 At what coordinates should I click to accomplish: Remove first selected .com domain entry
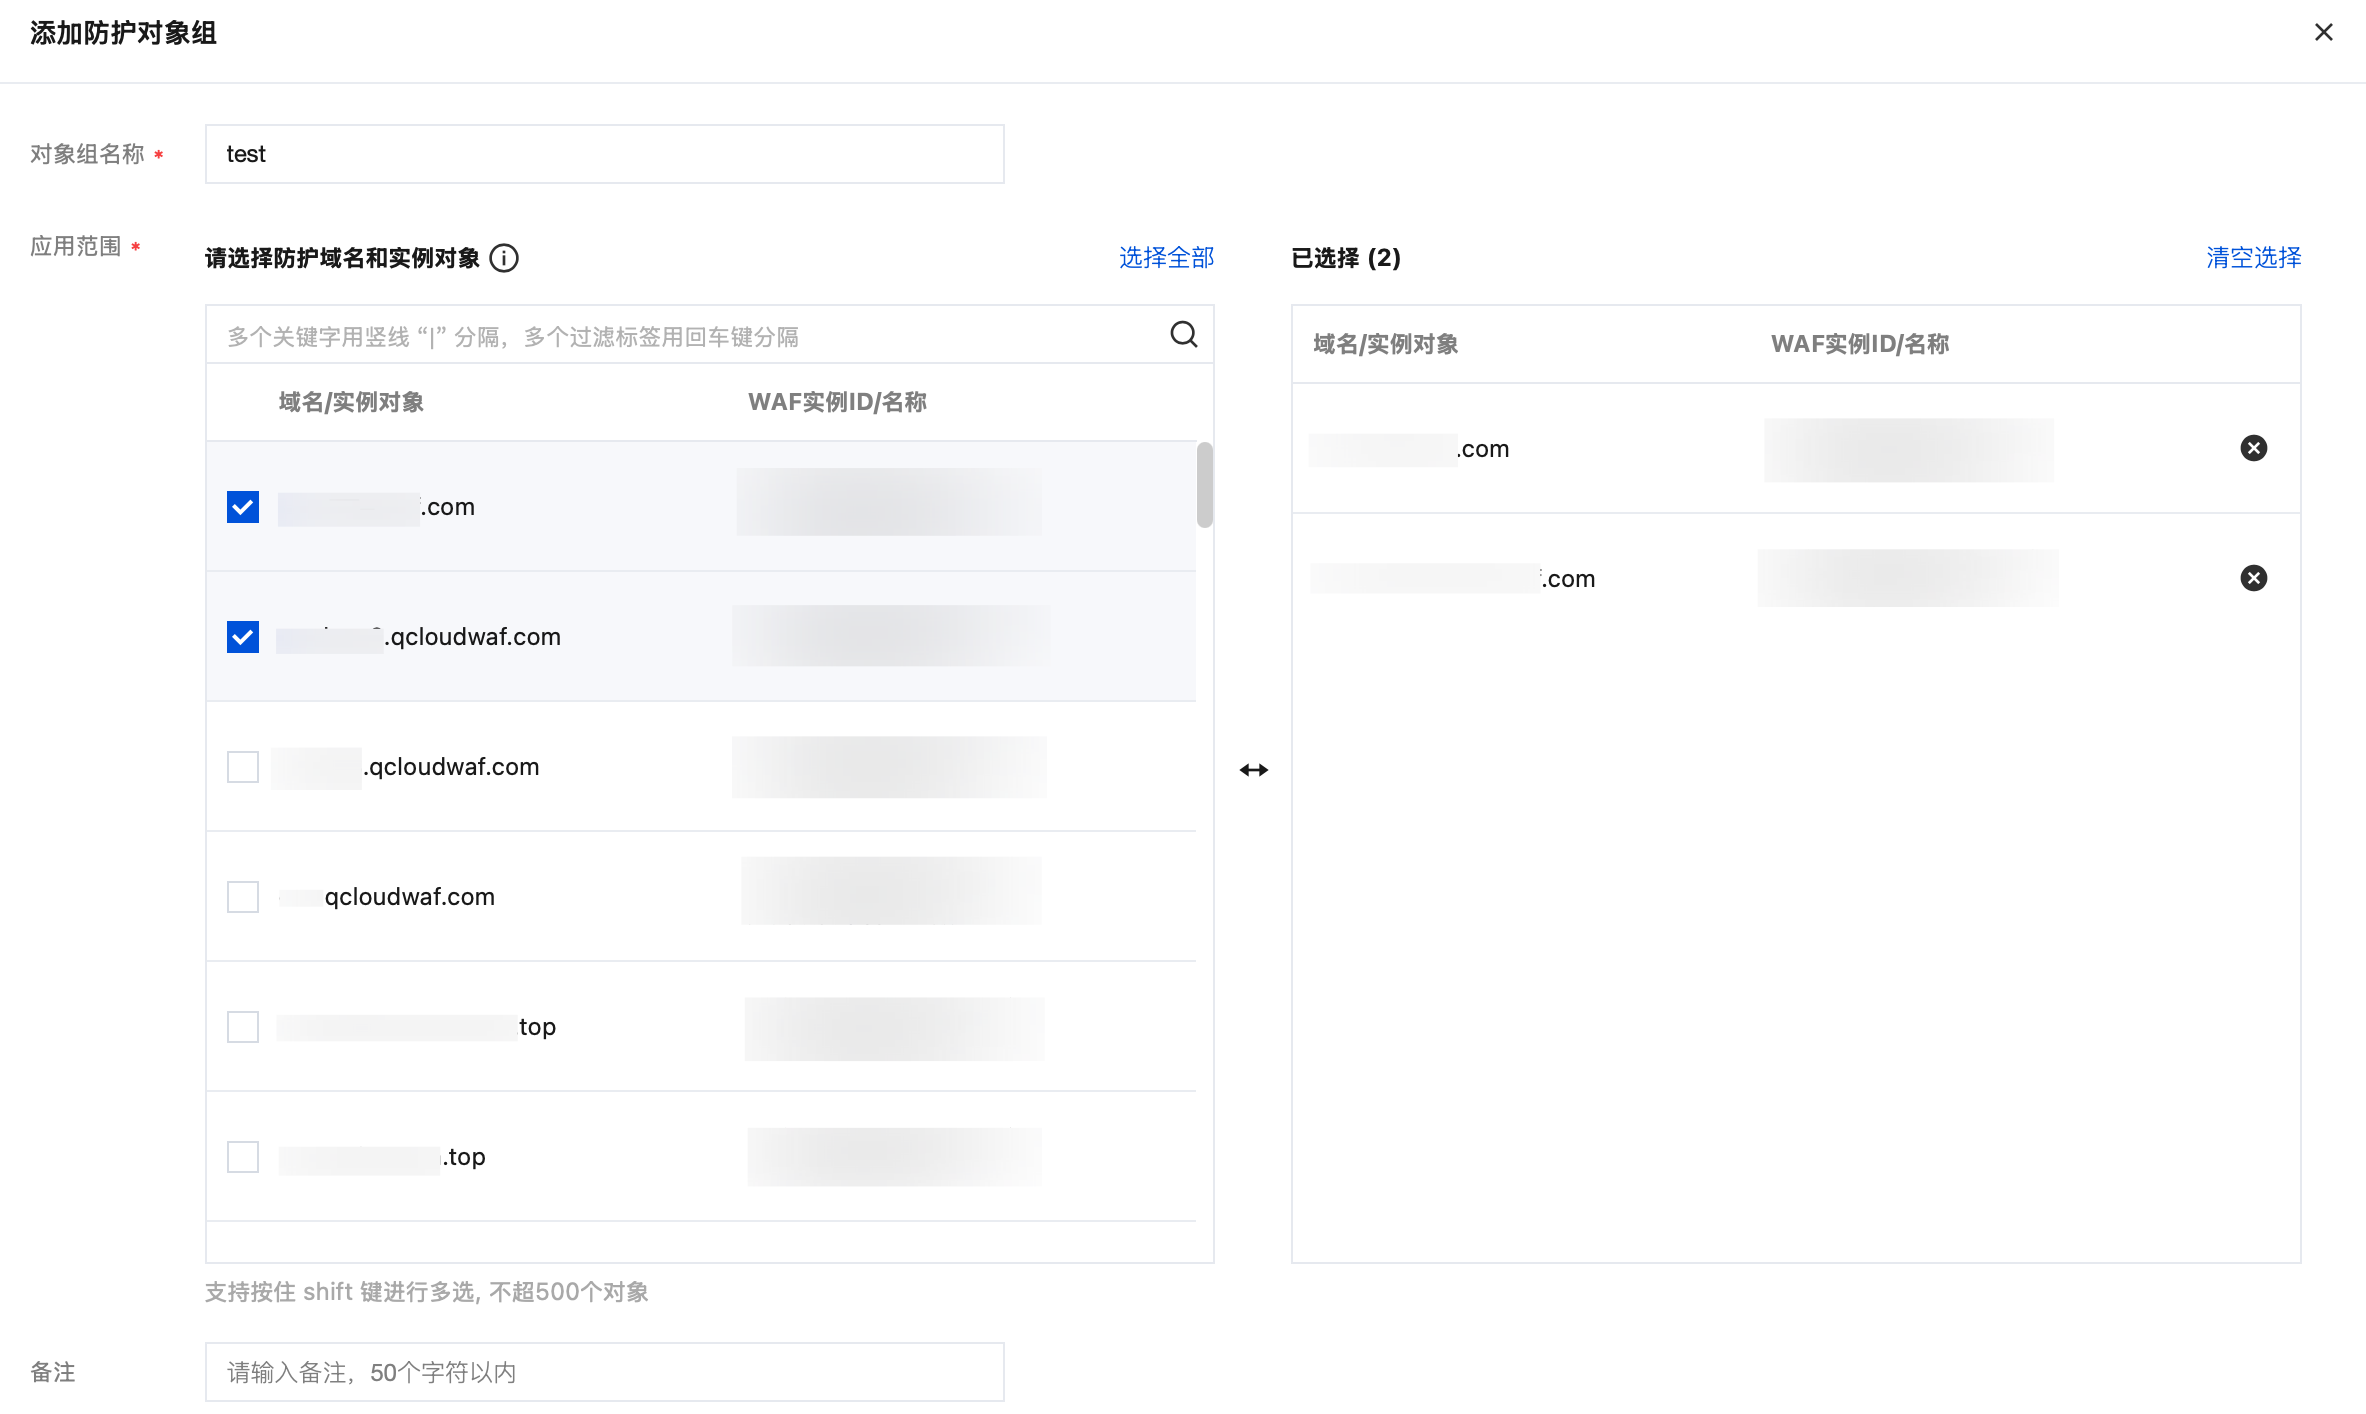[2253, 448]
